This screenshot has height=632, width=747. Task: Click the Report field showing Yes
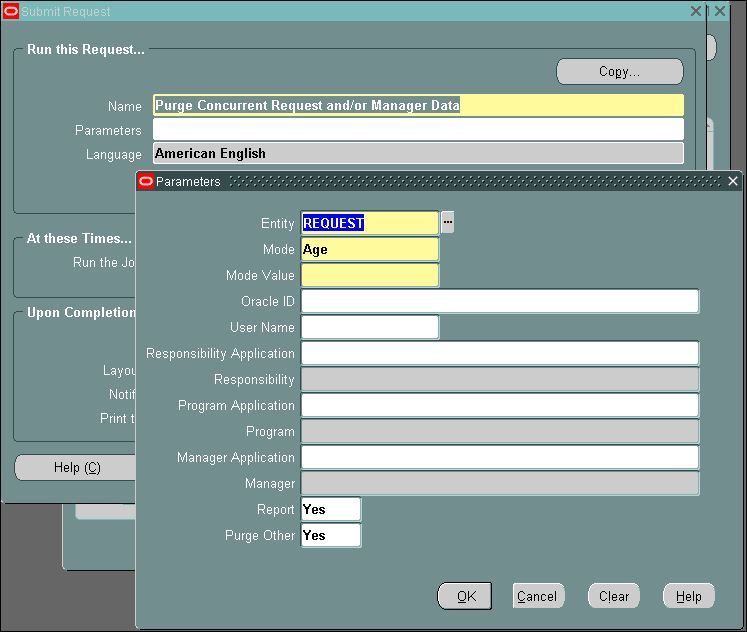pyautogui.click(x=331, y=509)
